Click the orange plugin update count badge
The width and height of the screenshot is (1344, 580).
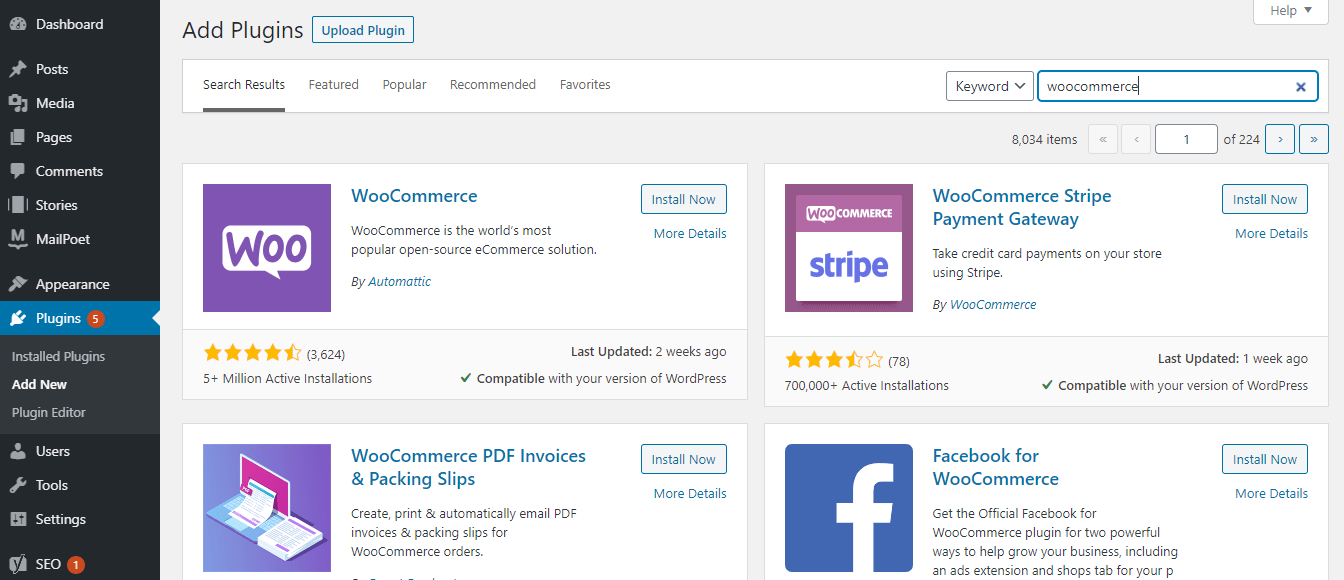[95, 319]
